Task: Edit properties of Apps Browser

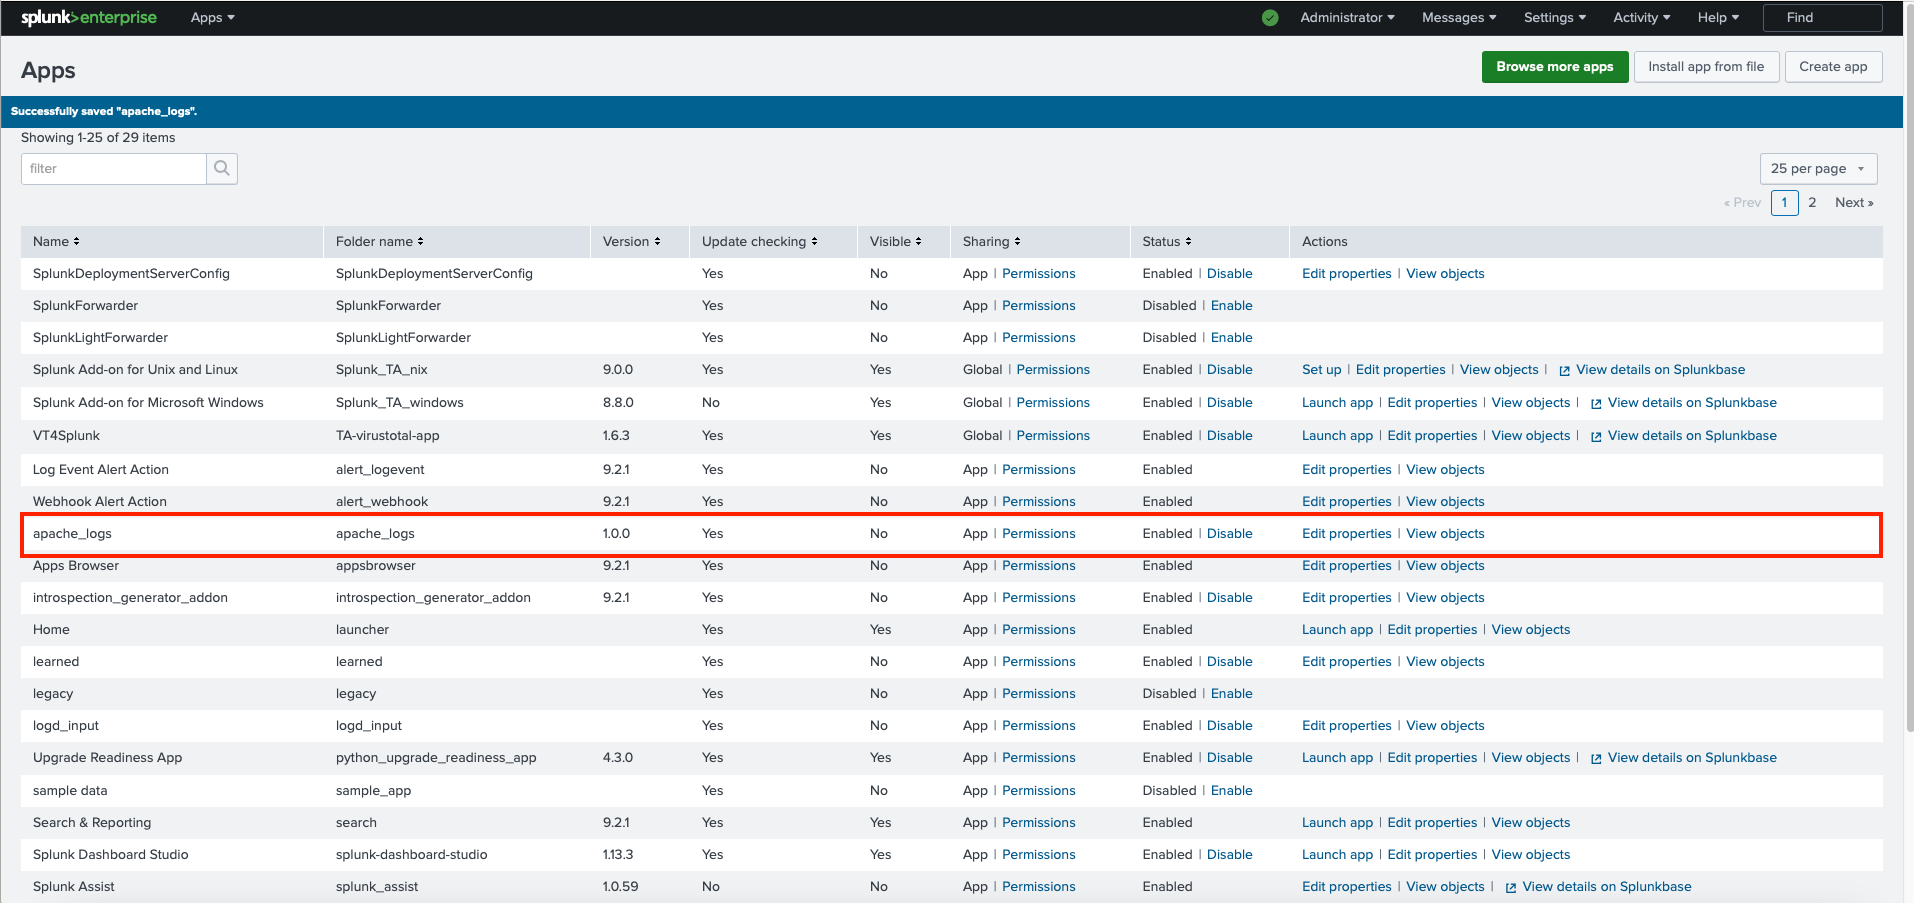Action: 1346,565
